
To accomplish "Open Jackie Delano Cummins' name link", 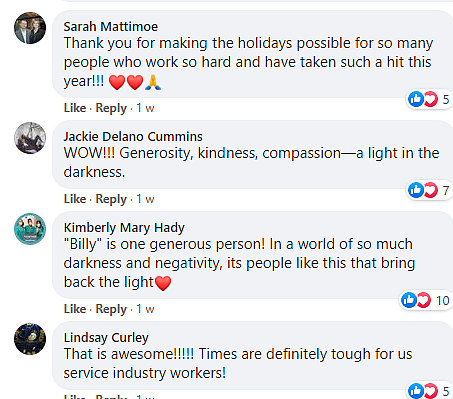I will click(133, 137).
